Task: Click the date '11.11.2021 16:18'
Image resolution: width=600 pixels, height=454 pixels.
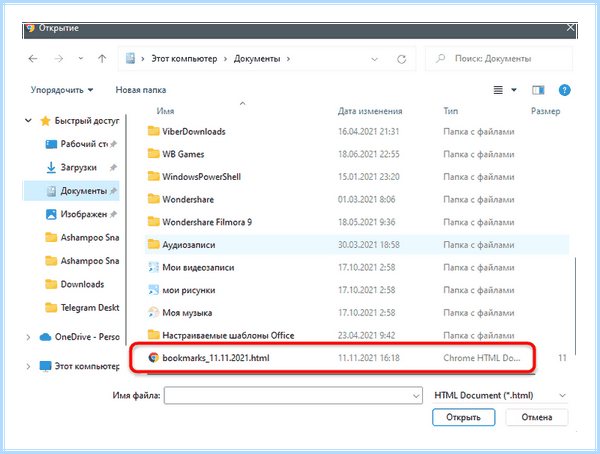Action: click(369, 358)
